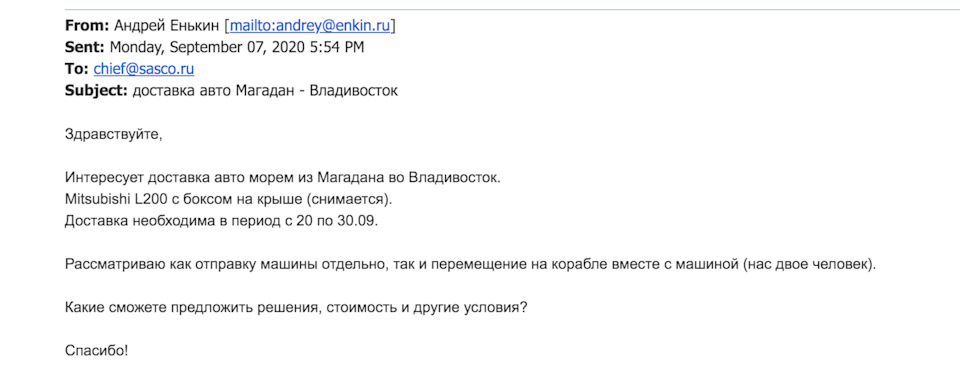Click the phrase (нас двое человек)
Image resolution: width=960 pixels, height=392 pixels.
(x=809, y=265)
